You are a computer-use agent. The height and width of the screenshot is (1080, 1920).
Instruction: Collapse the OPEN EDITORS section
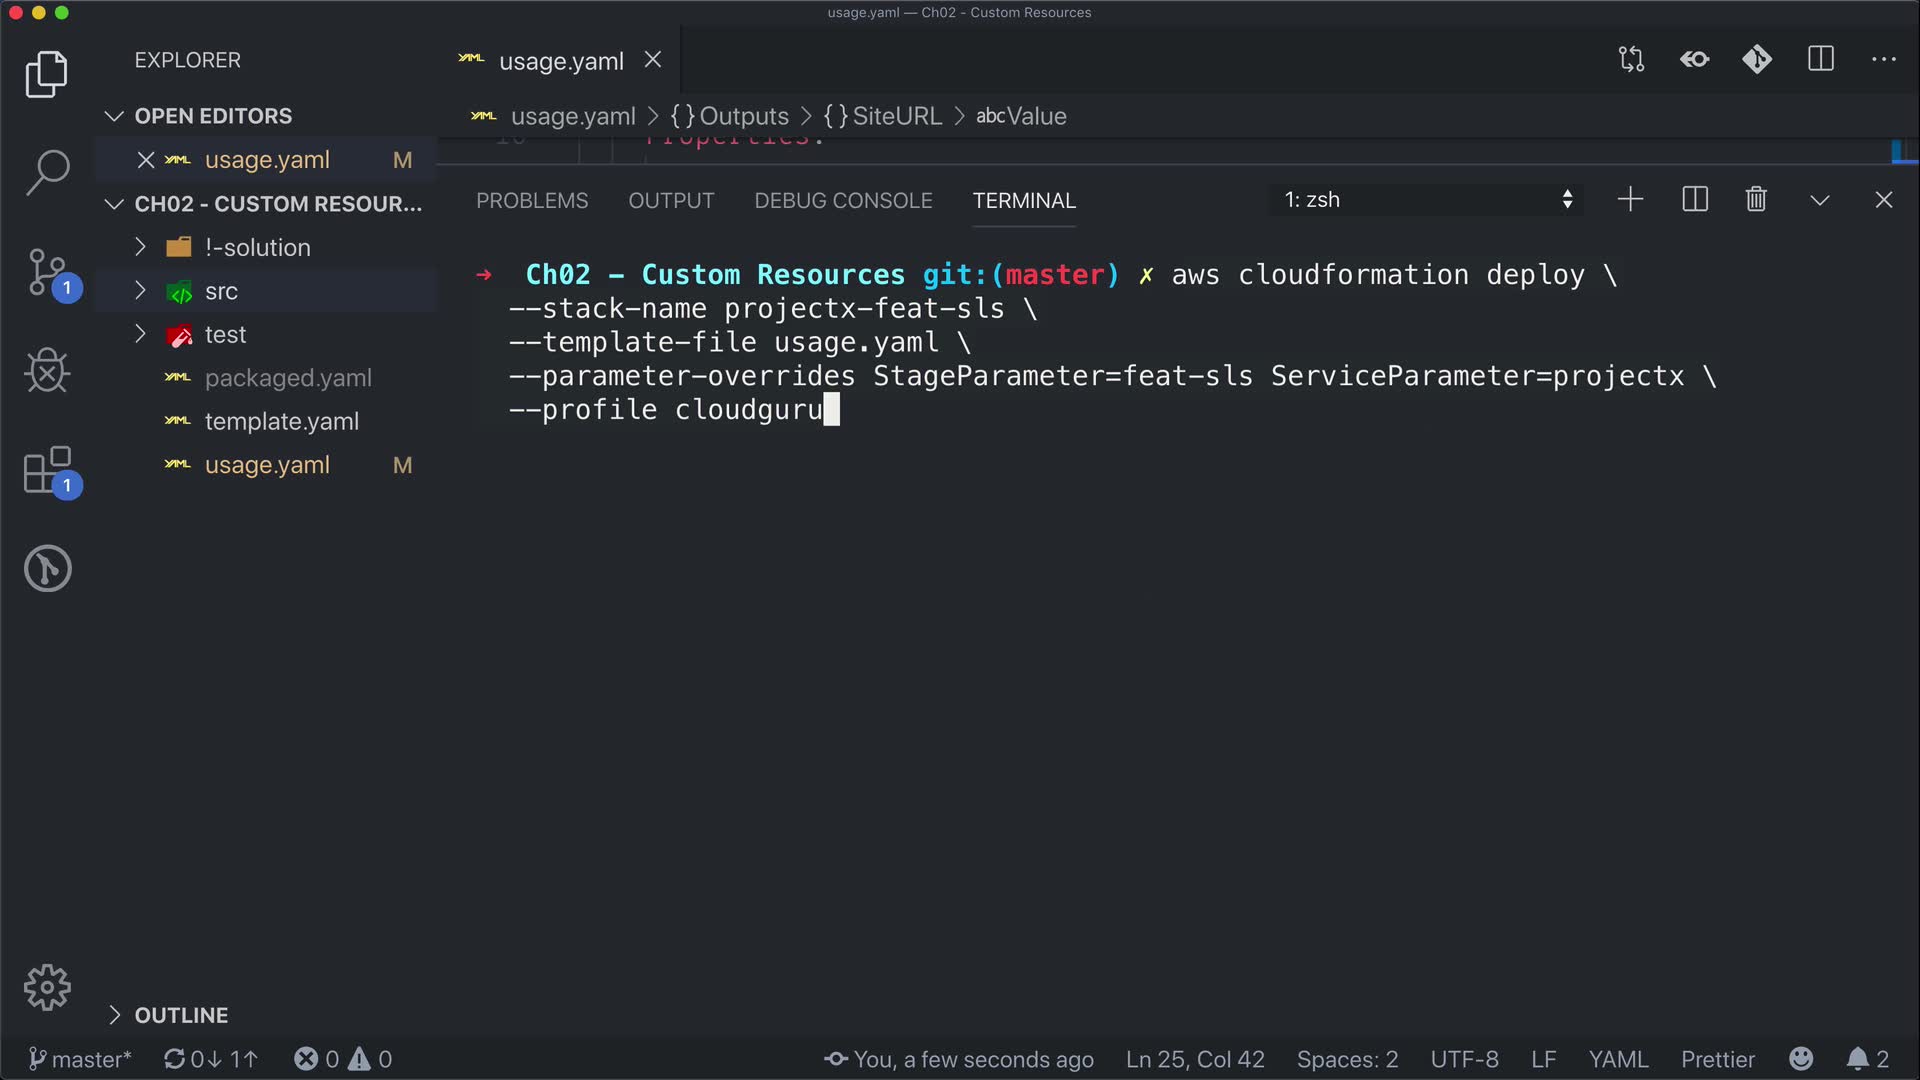[x=213, y=116]
